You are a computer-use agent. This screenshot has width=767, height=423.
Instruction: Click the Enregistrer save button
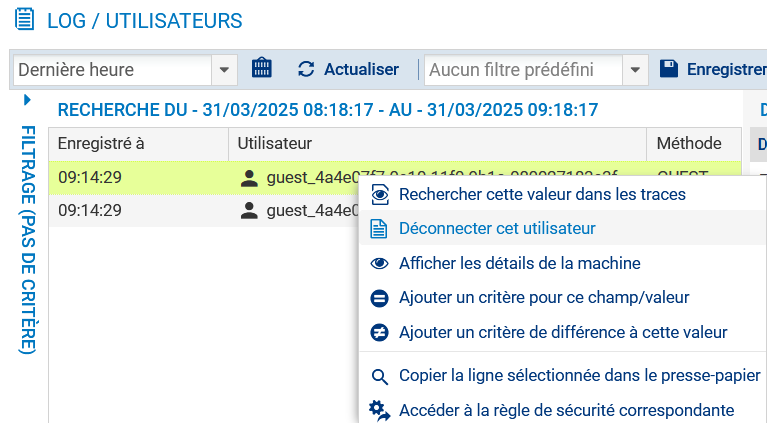tap(712, 69)
